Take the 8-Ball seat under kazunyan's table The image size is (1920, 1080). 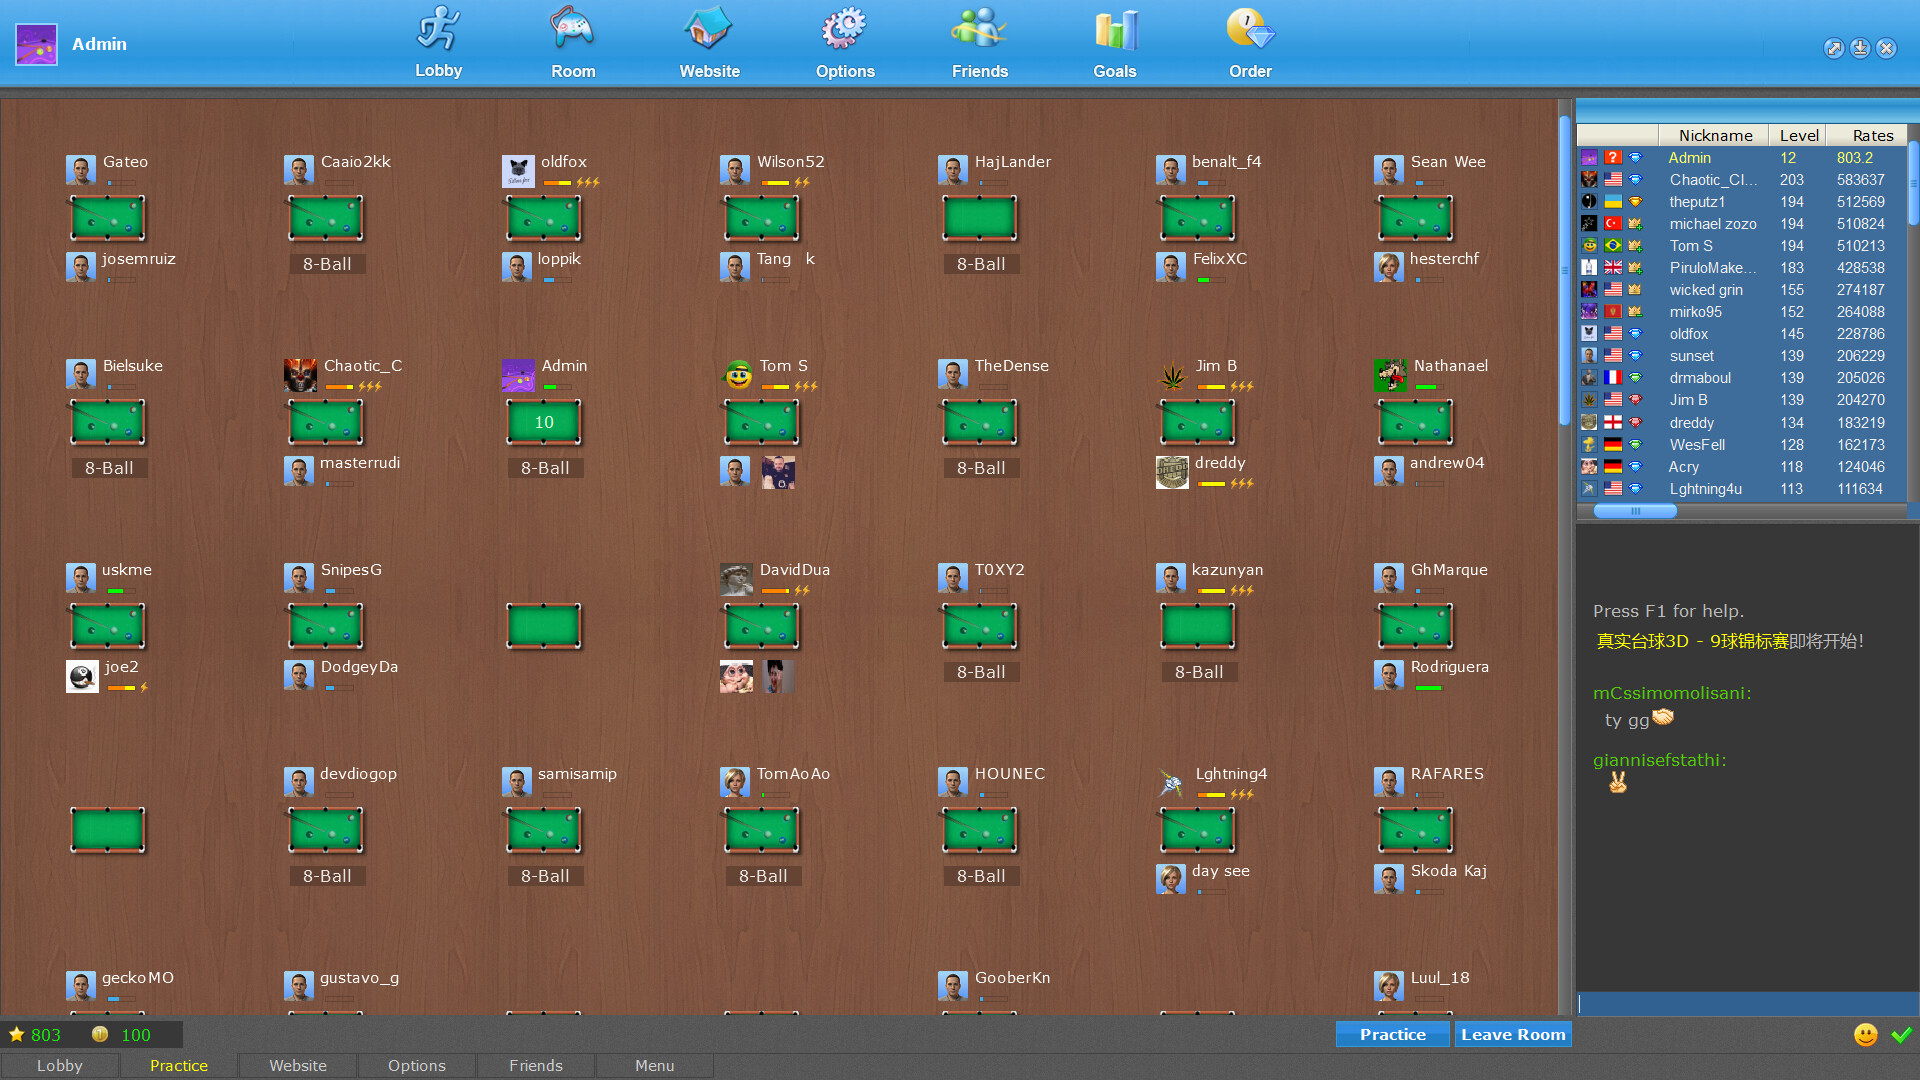coord(1199,672)
